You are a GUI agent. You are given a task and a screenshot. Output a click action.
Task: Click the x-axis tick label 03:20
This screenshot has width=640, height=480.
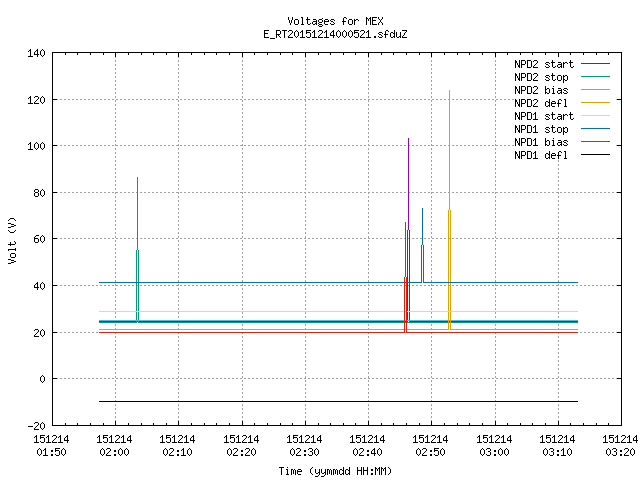click(x=620, y=452)
